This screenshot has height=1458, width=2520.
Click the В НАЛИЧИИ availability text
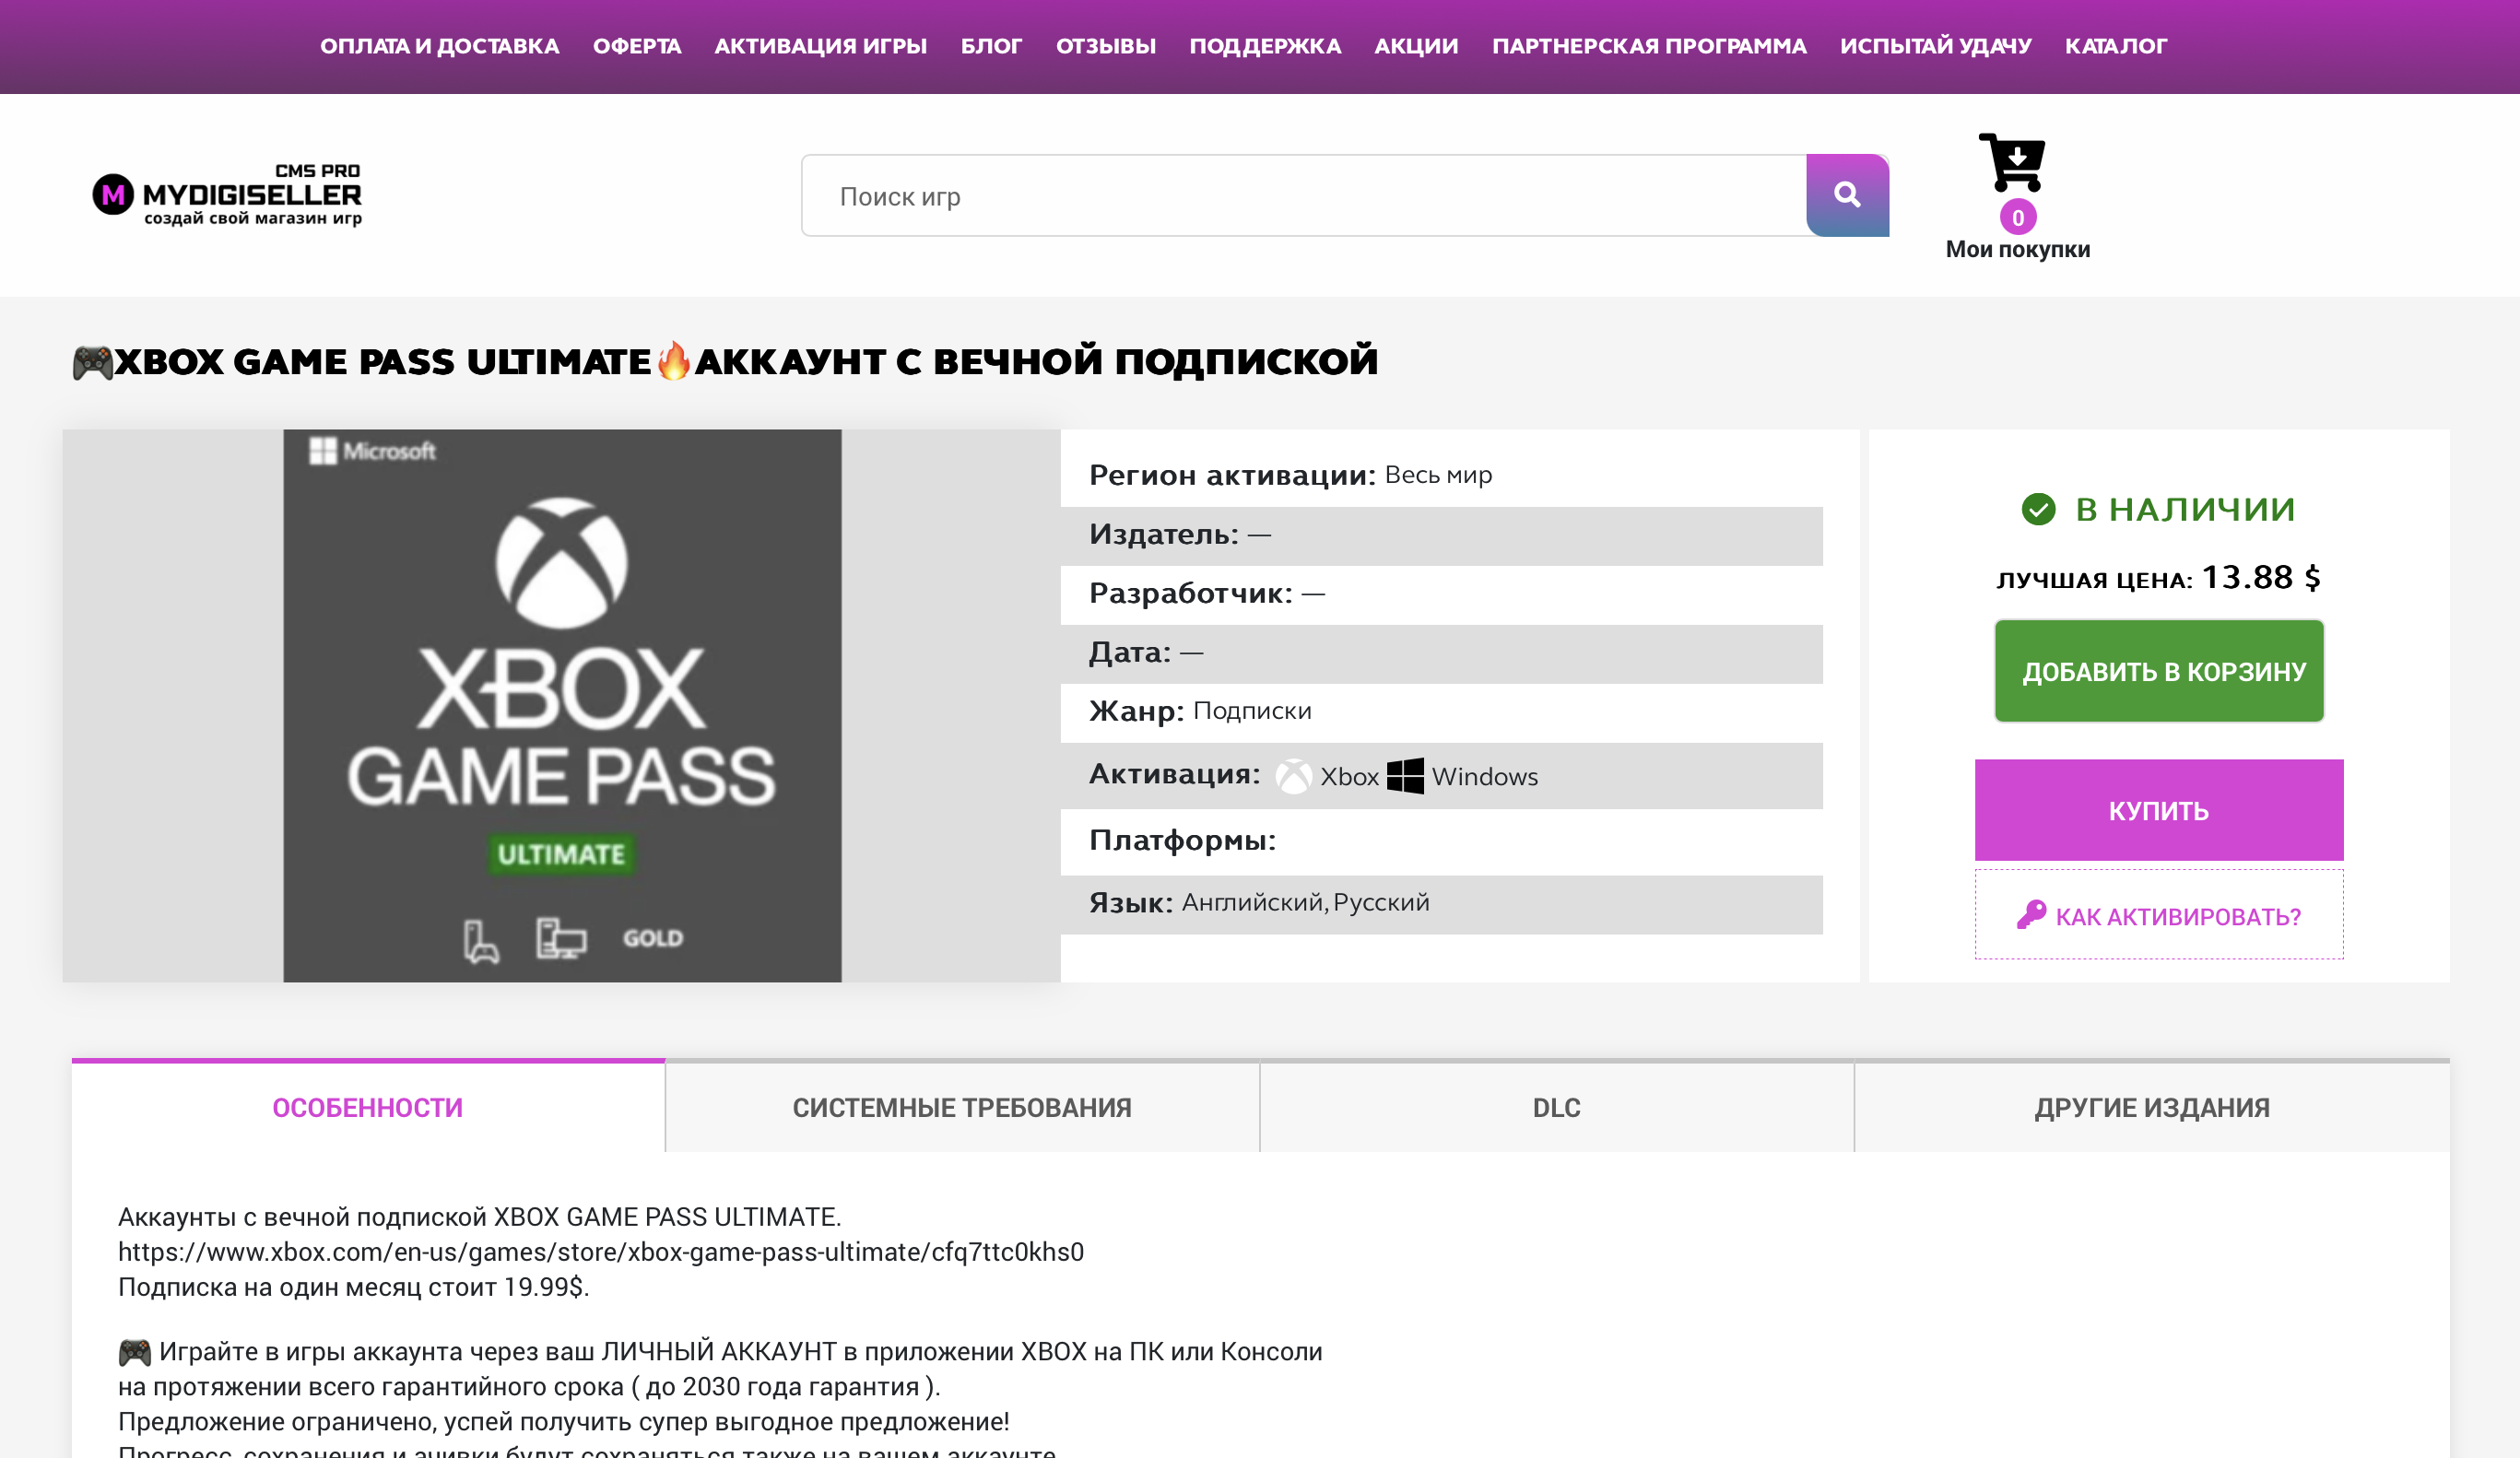pyautogui.click(x=2185, y=509)
